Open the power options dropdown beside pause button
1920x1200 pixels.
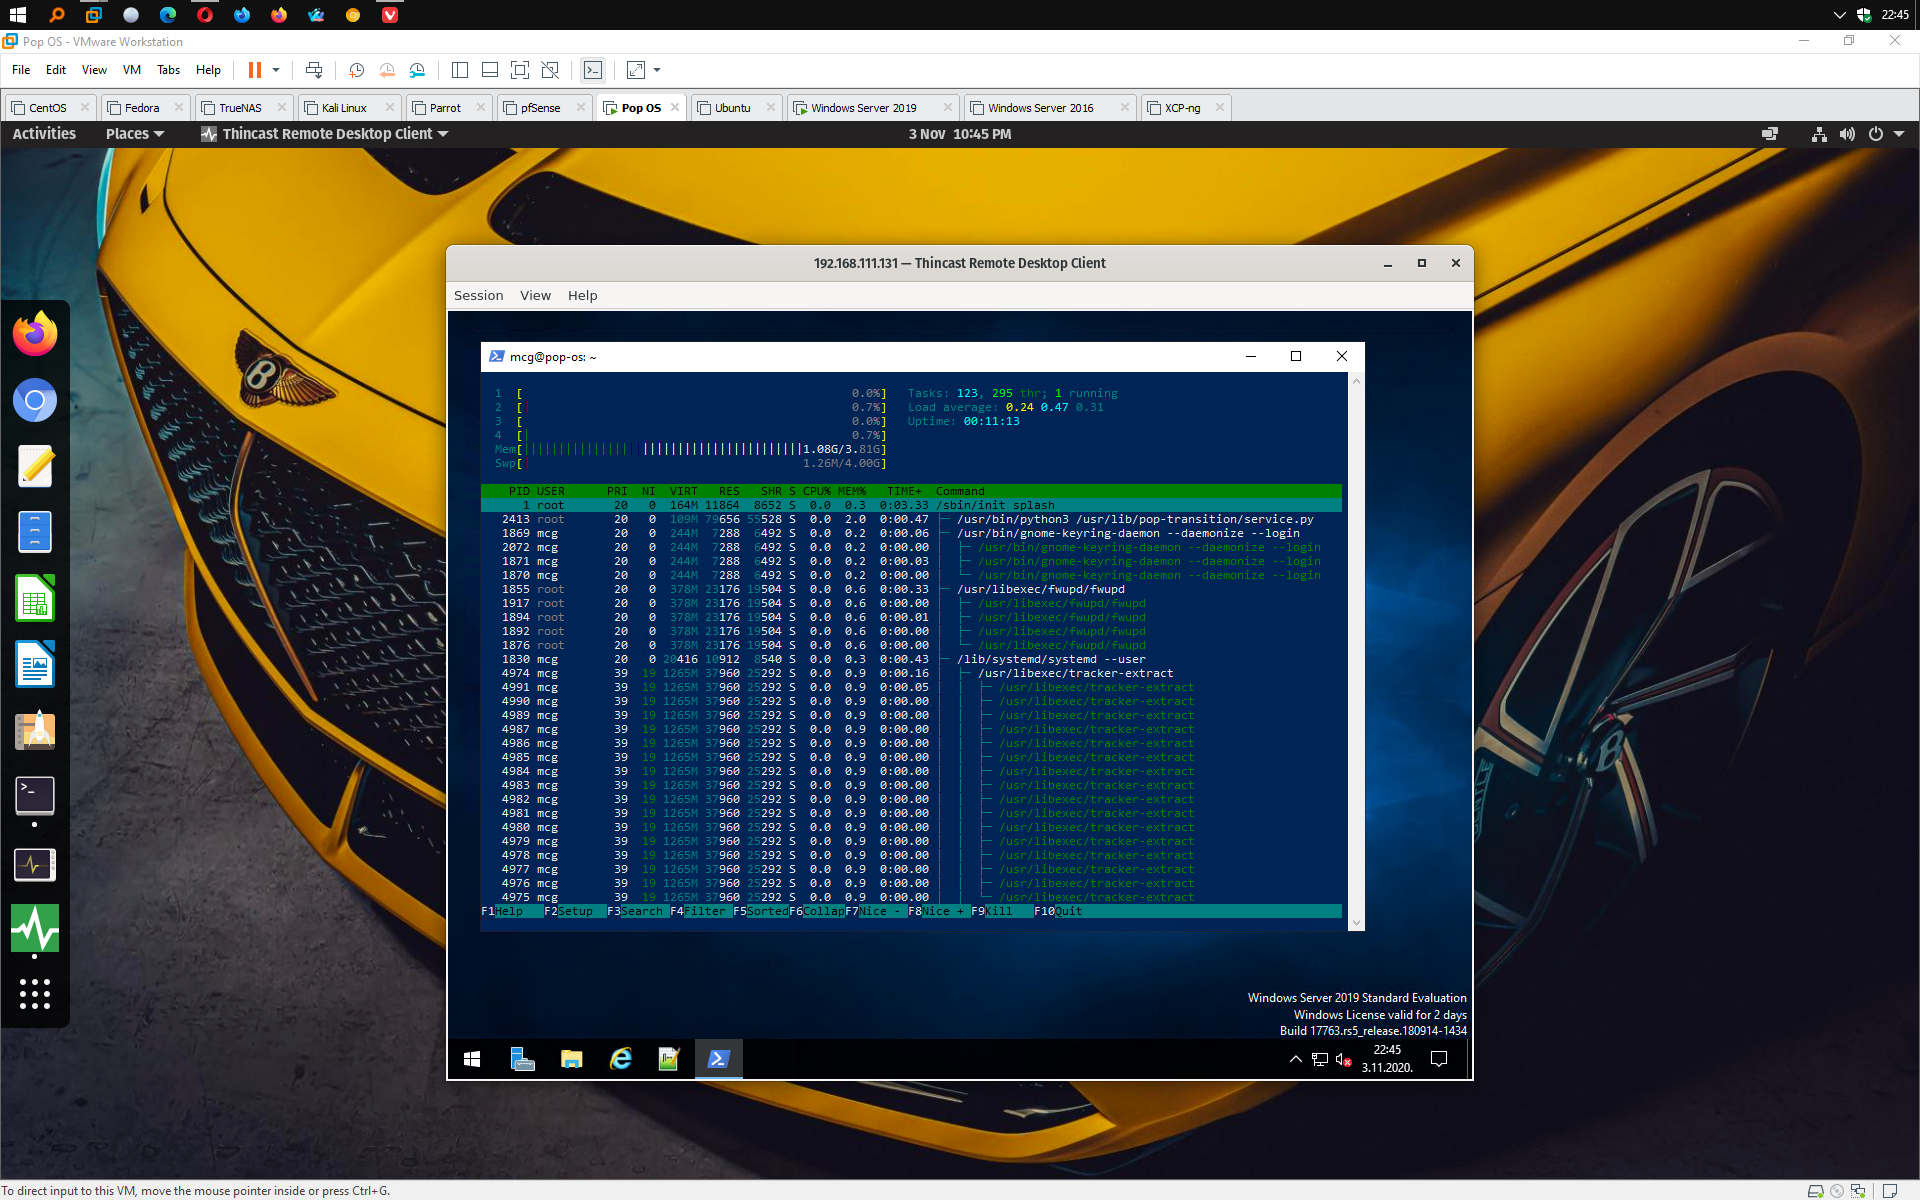click(x=276, y=70)
